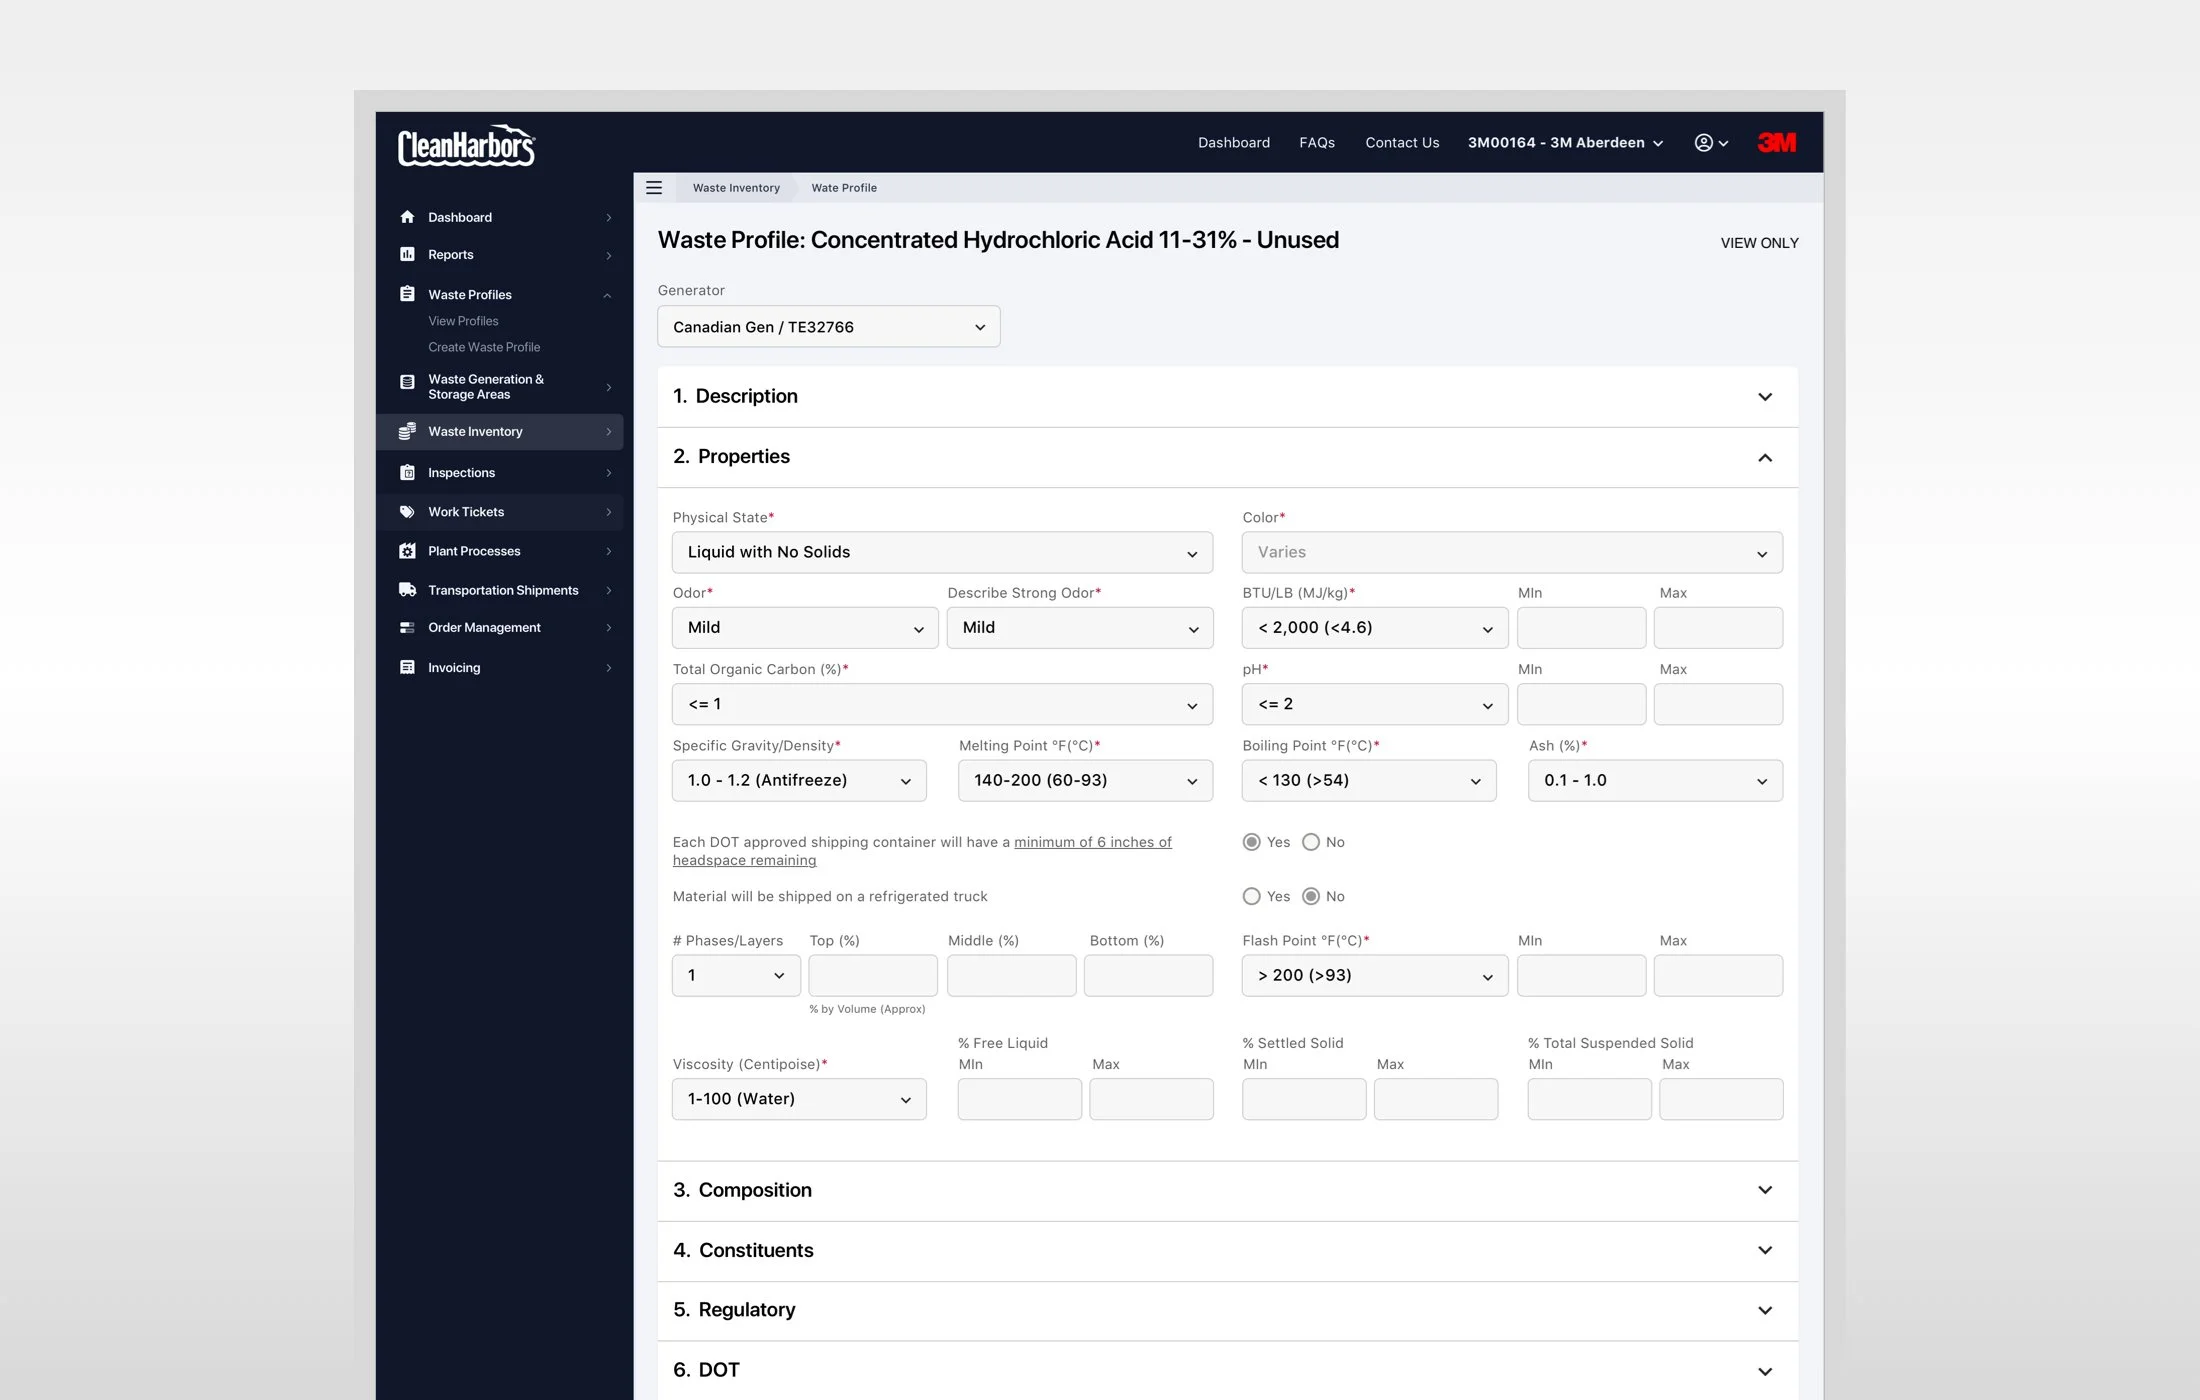Click the Inspections sidebar icon
The height and width of the screenshot is (1400, 2200).
(x=407, y=473)
